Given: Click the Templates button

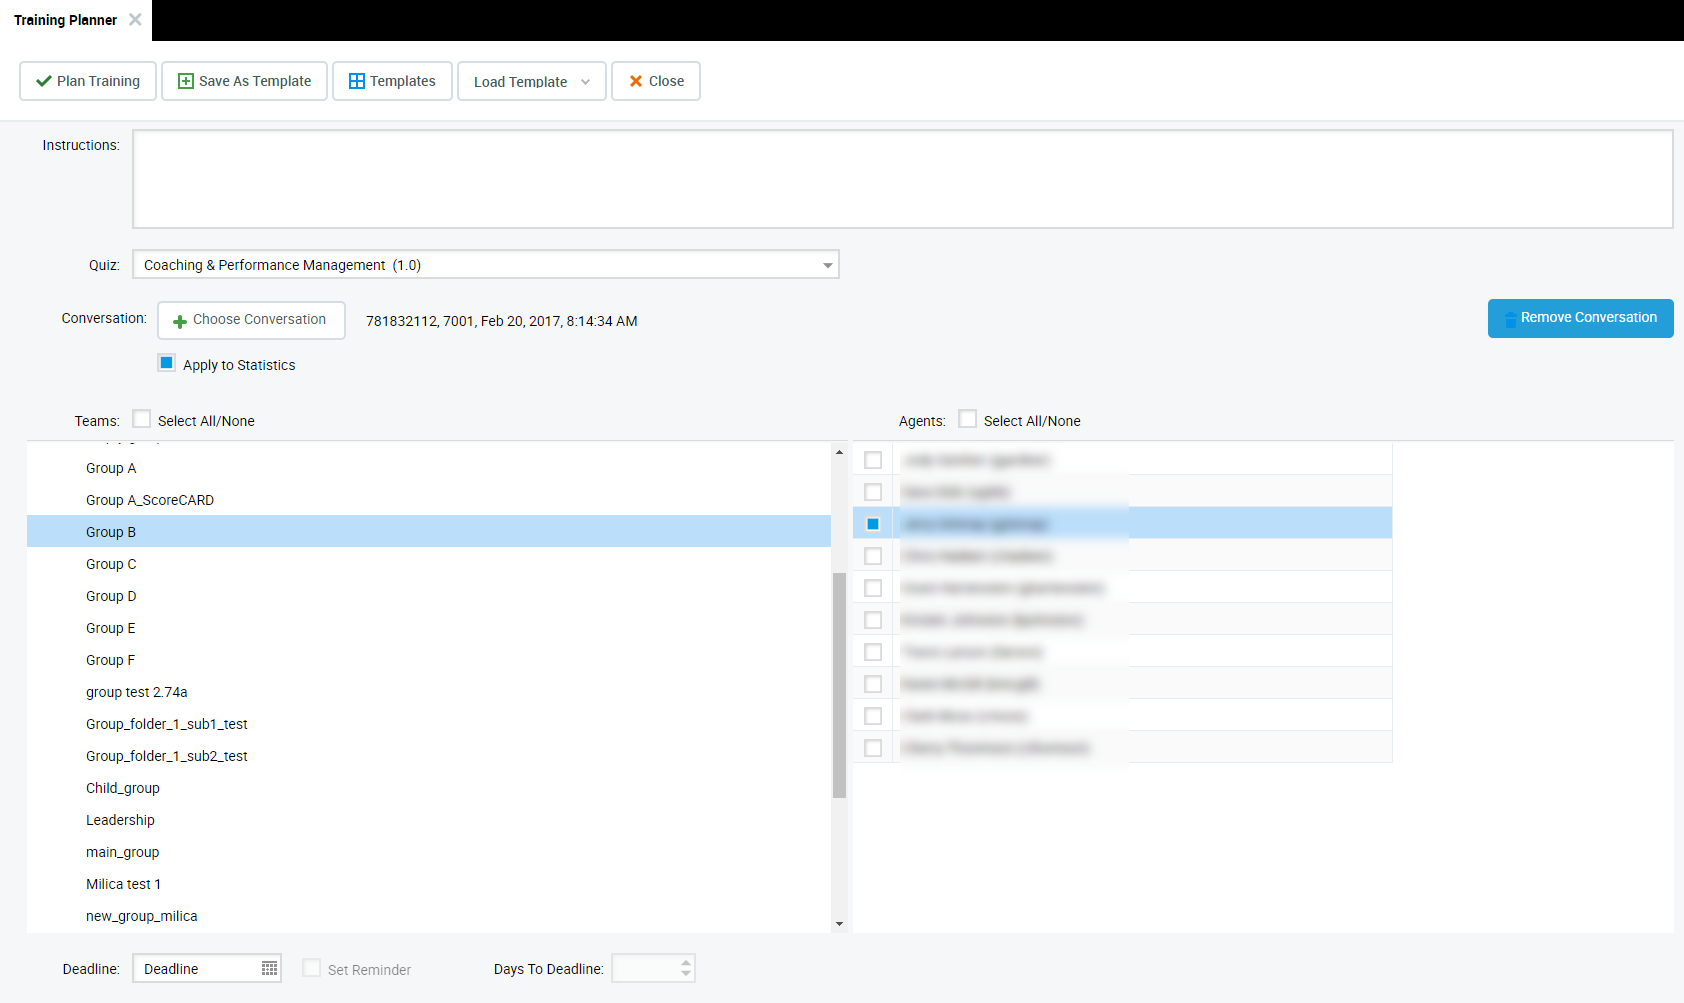Looking at the screenshot, I should [392, 81].
